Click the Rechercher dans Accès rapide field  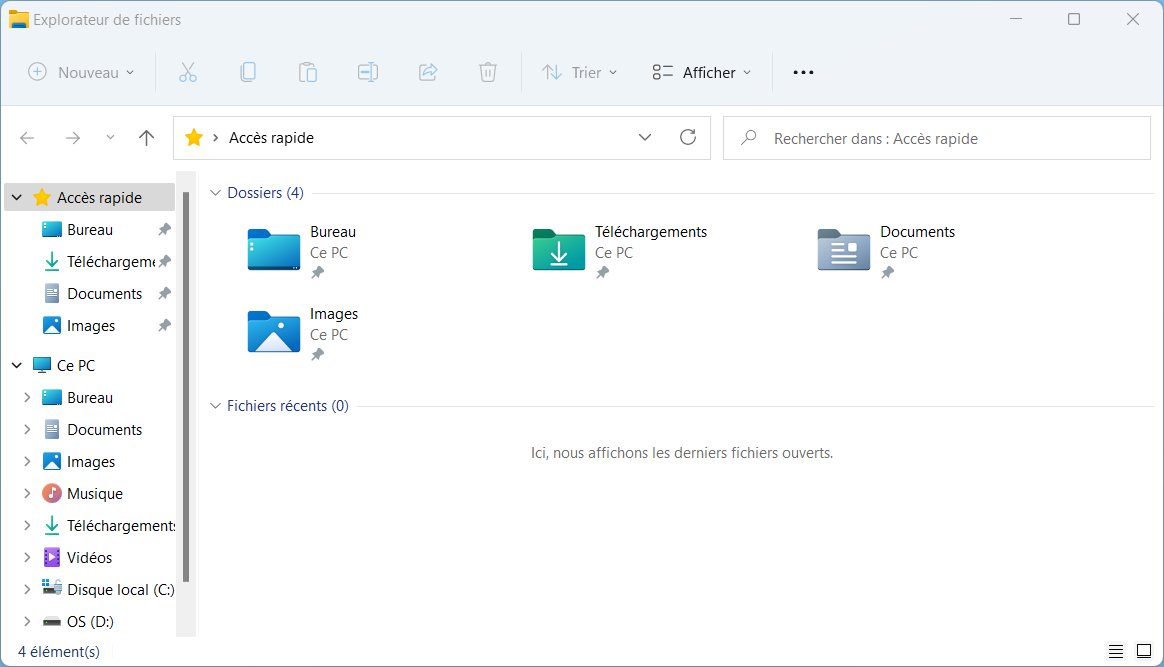(x=937, y=138)
